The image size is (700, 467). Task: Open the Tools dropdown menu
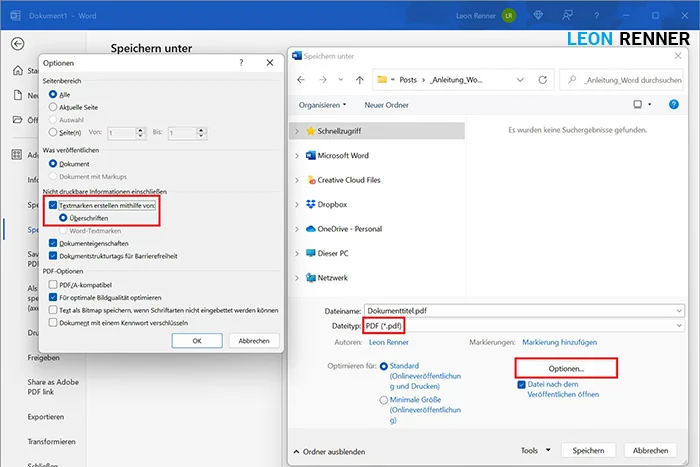pos(535,450)
